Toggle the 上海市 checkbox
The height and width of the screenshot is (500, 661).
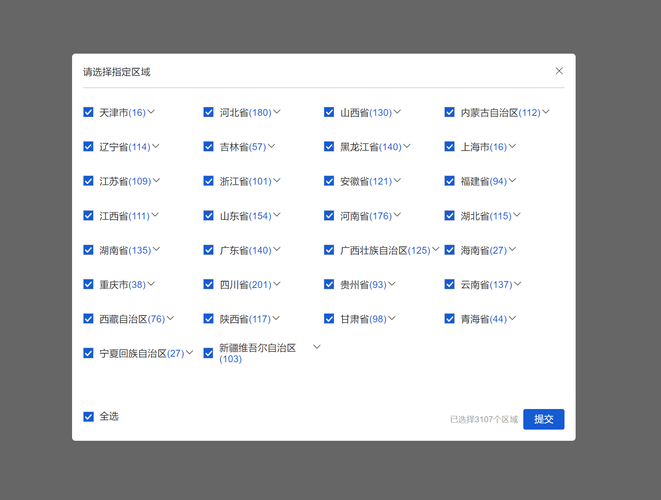[x=450, y=147]
